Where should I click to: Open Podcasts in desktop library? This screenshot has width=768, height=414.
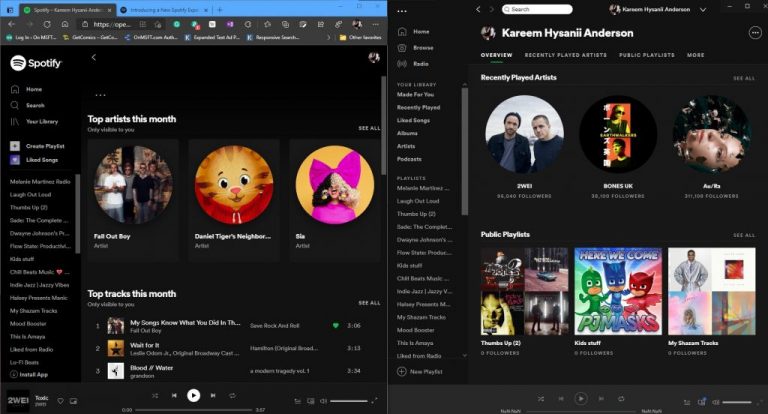pos(409,159)
